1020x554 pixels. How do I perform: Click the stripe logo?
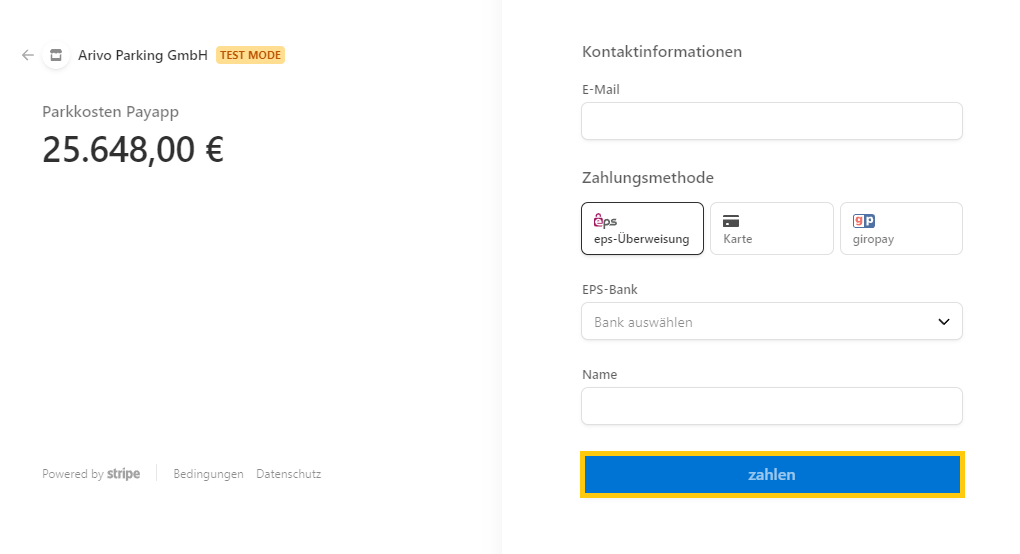[124, 474]
